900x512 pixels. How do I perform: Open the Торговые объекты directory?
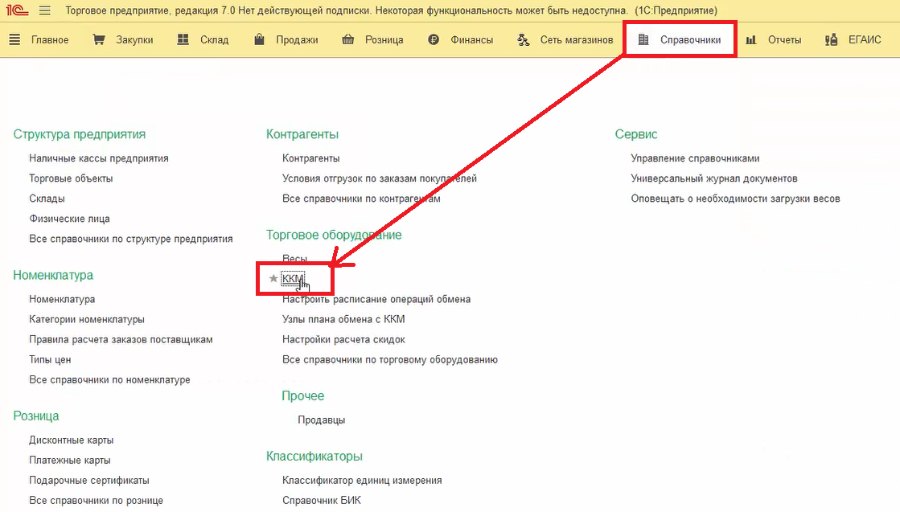71,178
